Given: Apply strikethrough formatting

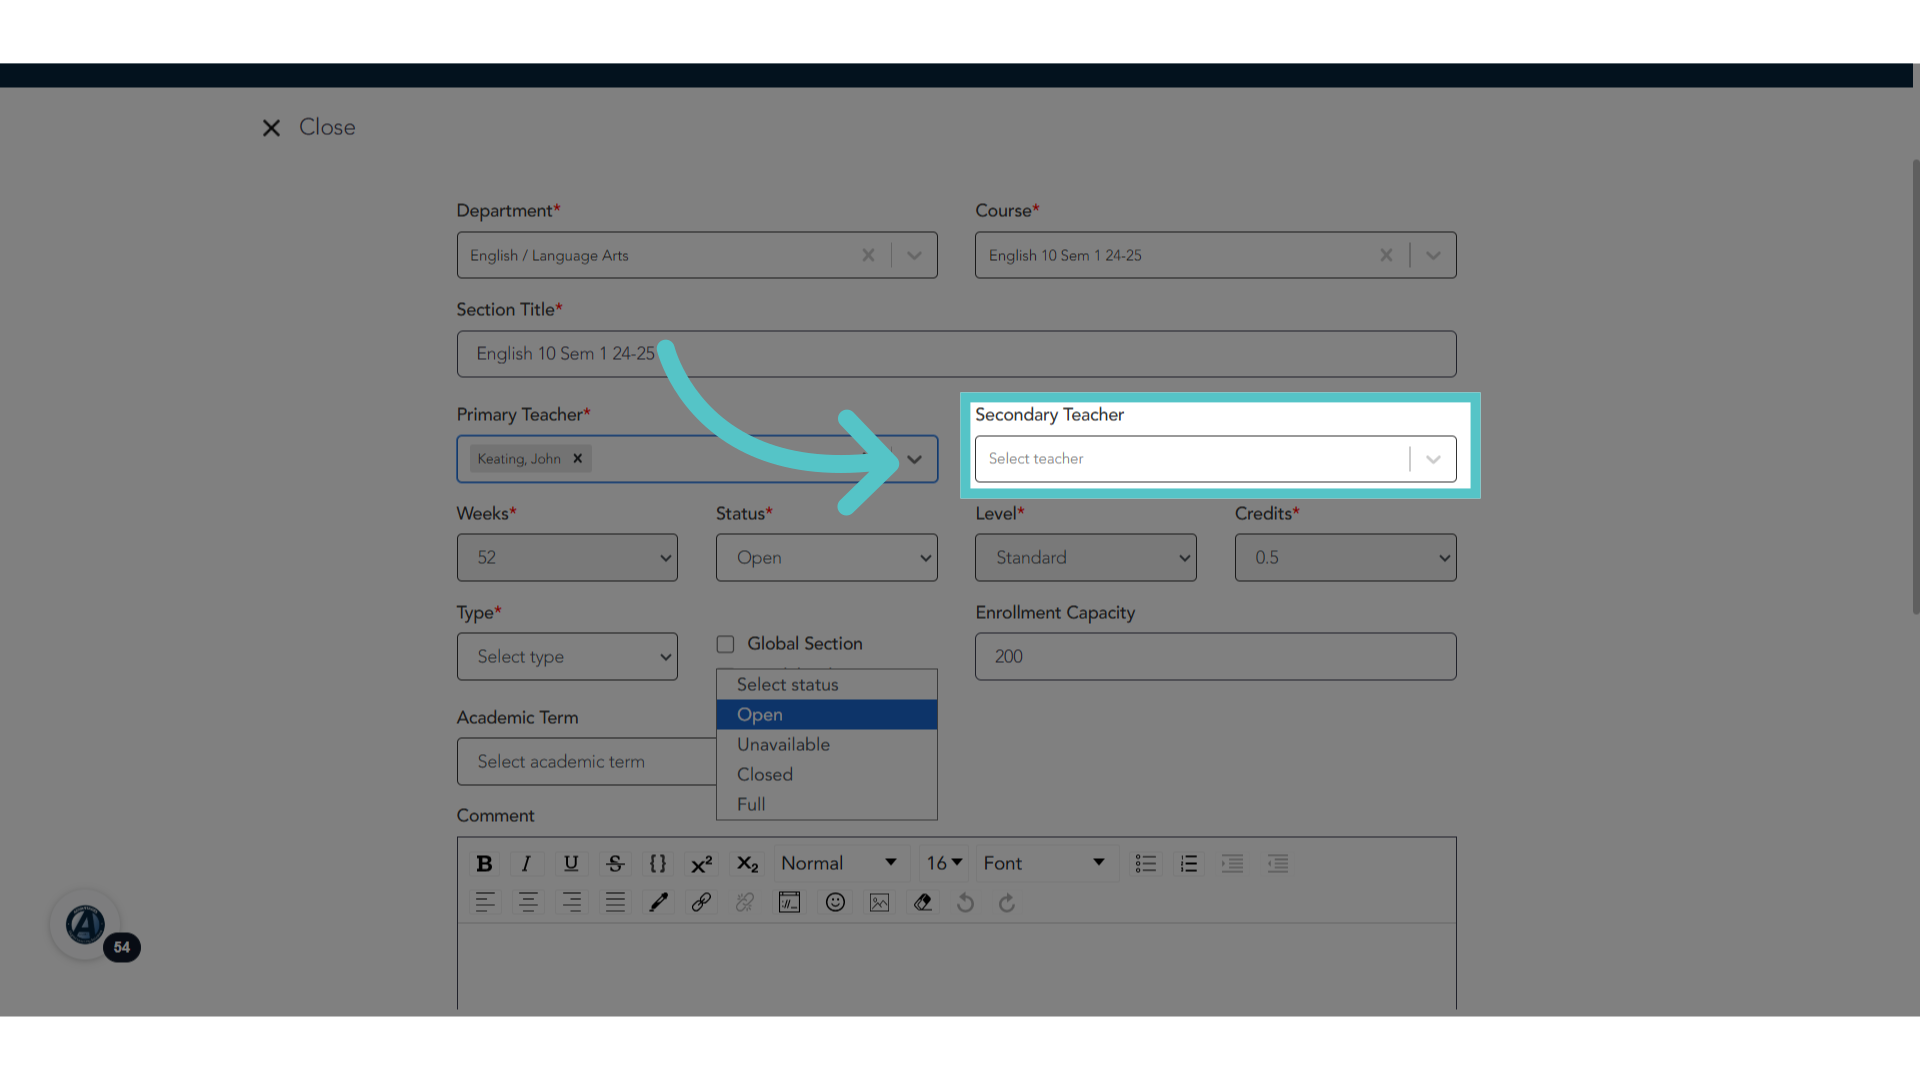Looking at the screenshot, I should 615,863.
